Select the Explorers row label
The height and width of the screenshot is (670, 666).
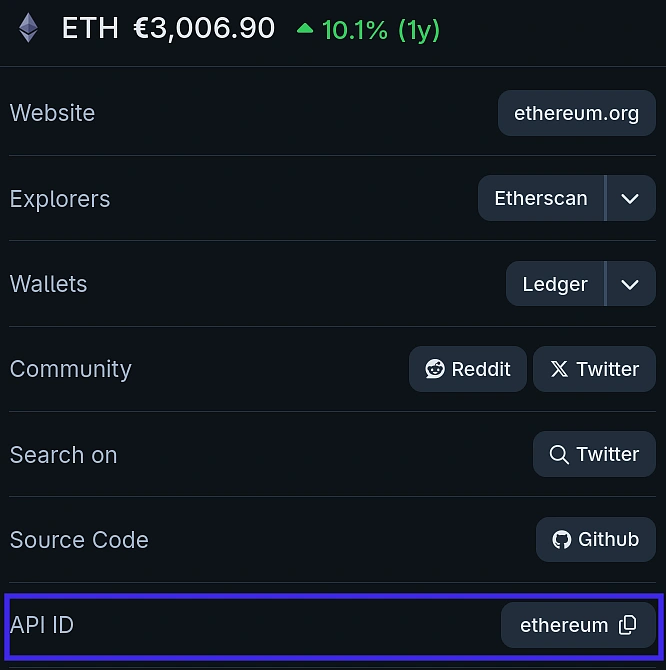click(x=60, y=198)
